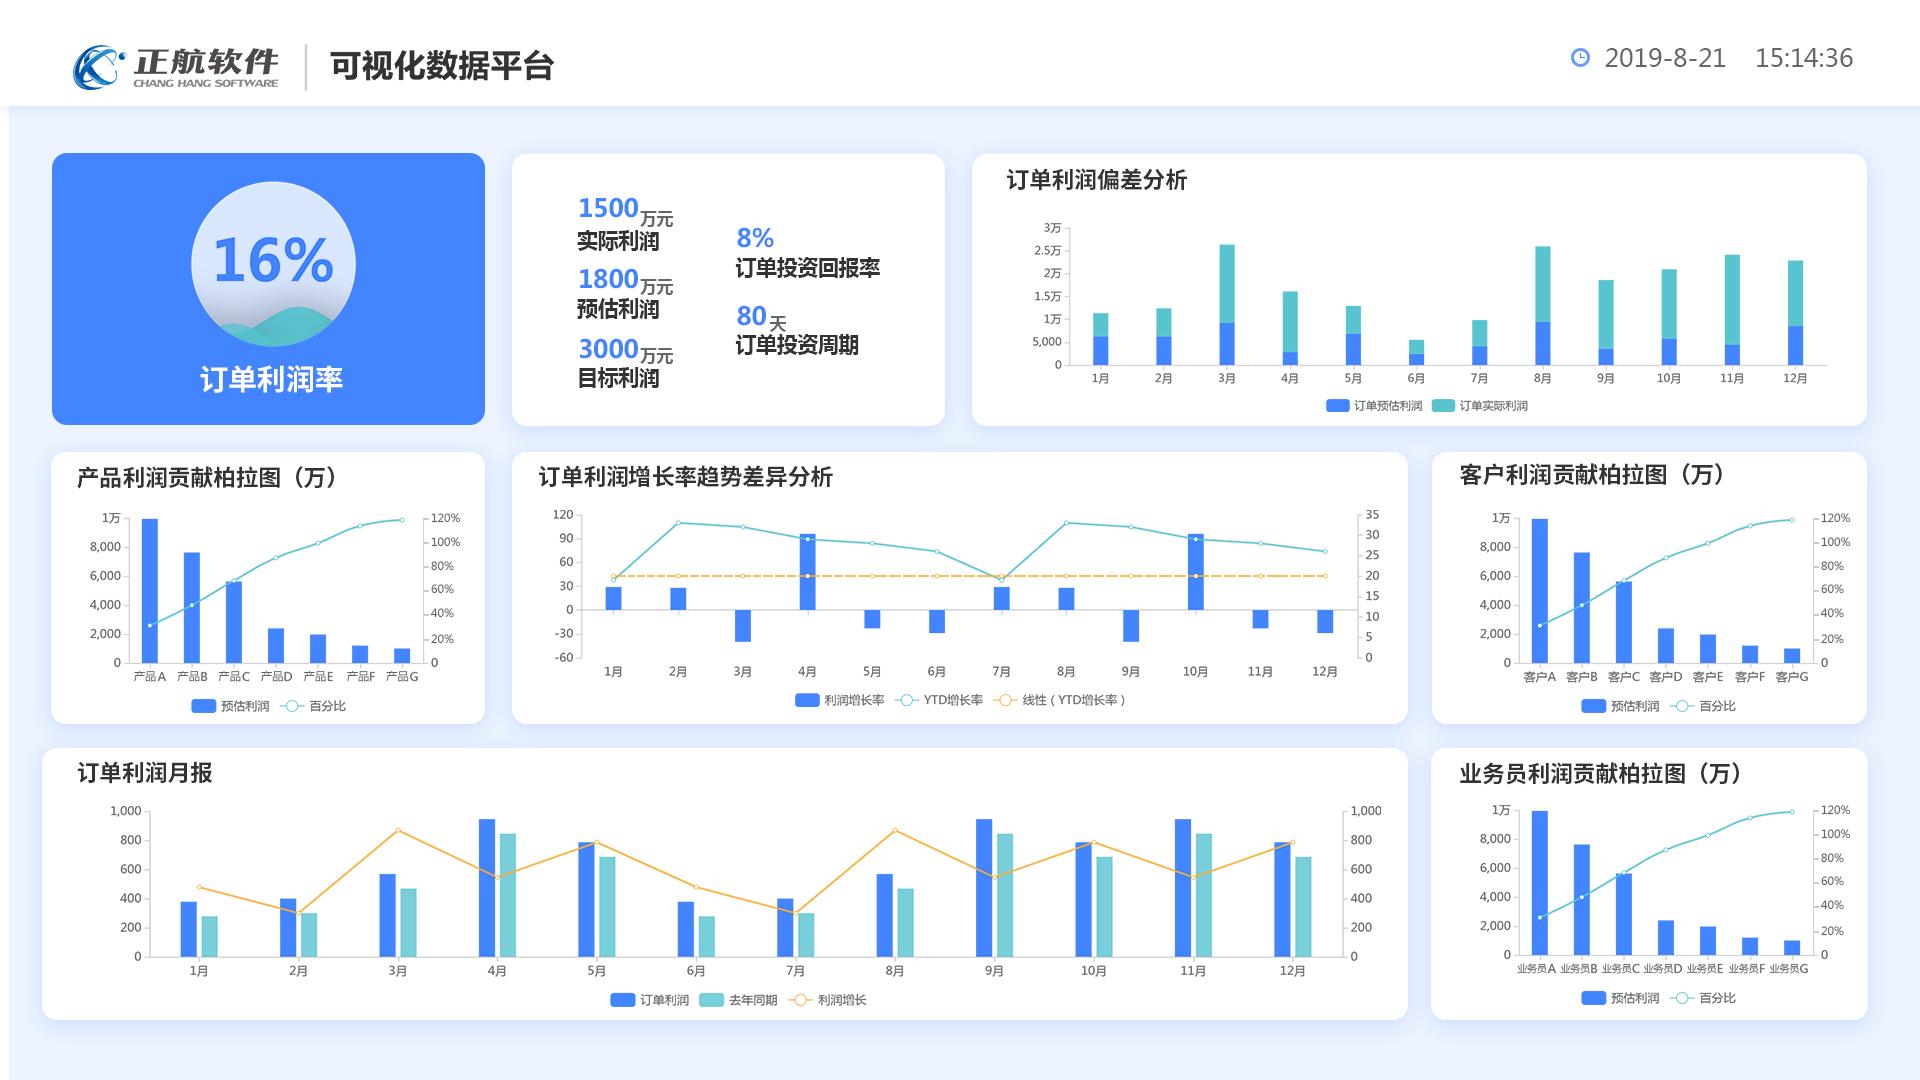Image resolution: width=1920 pixels, height=1080 pixels.
Task: Toggle 订单利润 legend in monthly report
Action: [x=650, y=1000]
